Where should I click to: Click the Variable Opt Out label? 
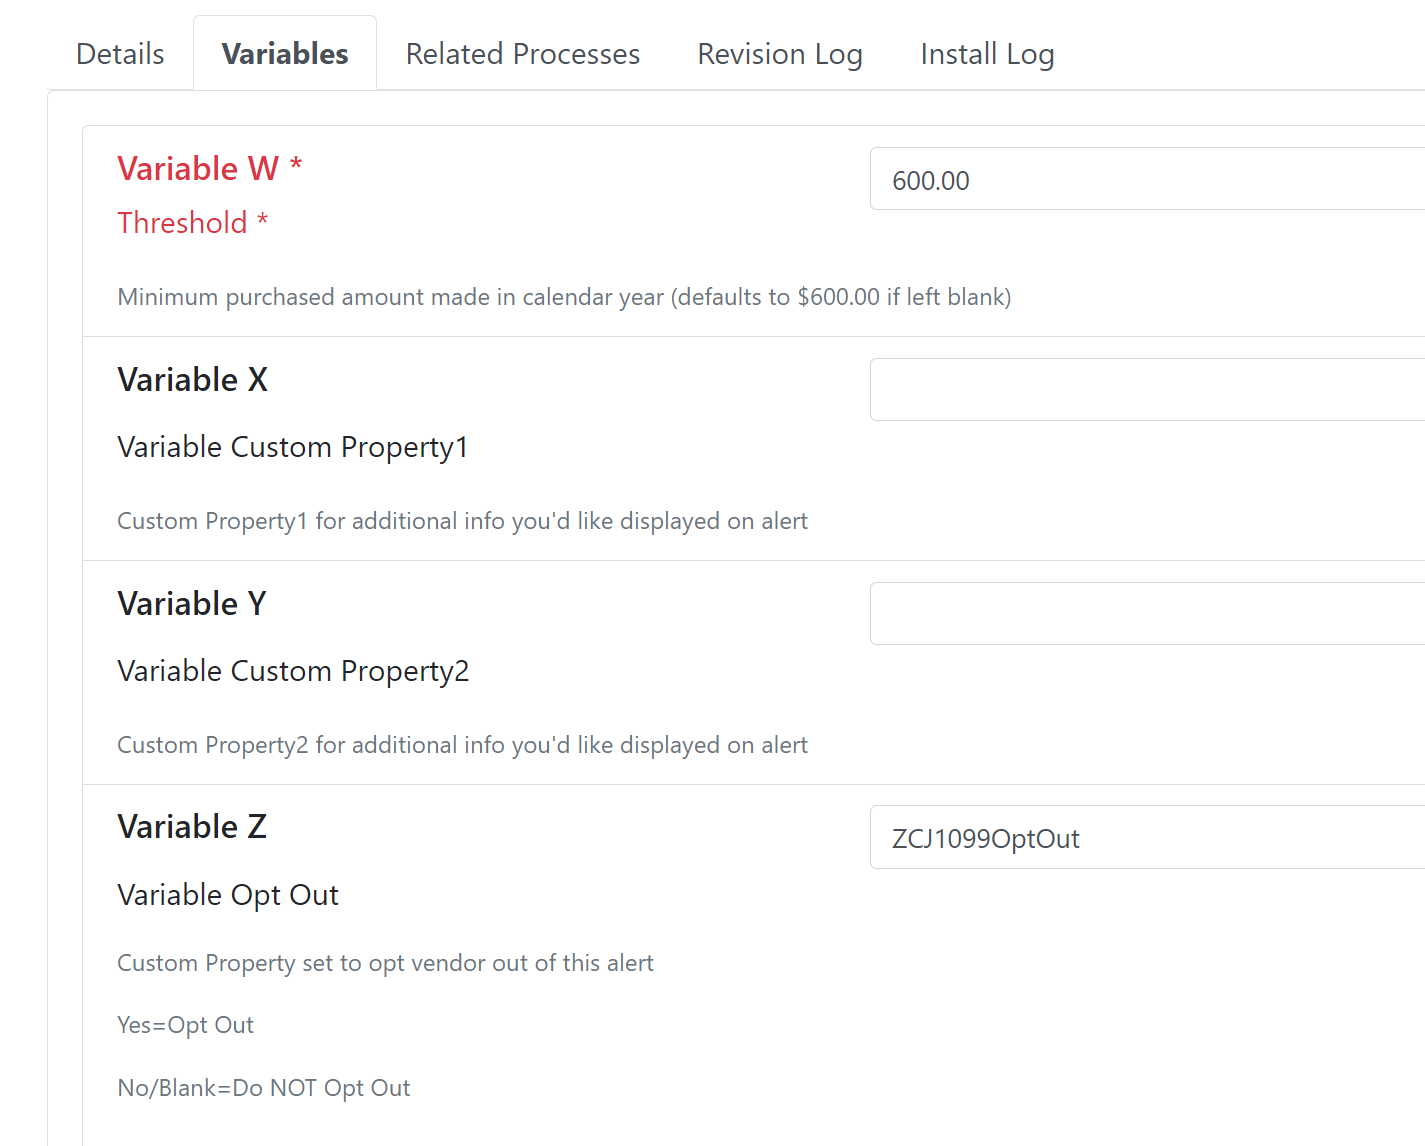click(x=228, y=895)
